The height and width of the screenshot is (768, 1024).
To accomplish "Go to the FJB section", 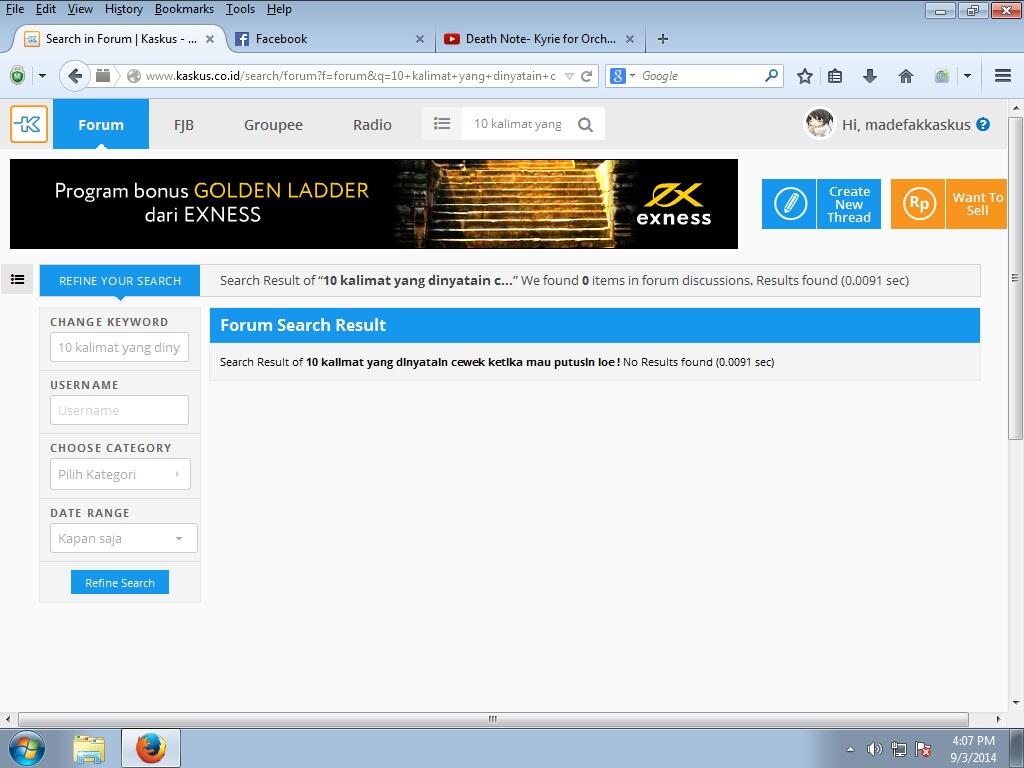I will click(184, 125).
